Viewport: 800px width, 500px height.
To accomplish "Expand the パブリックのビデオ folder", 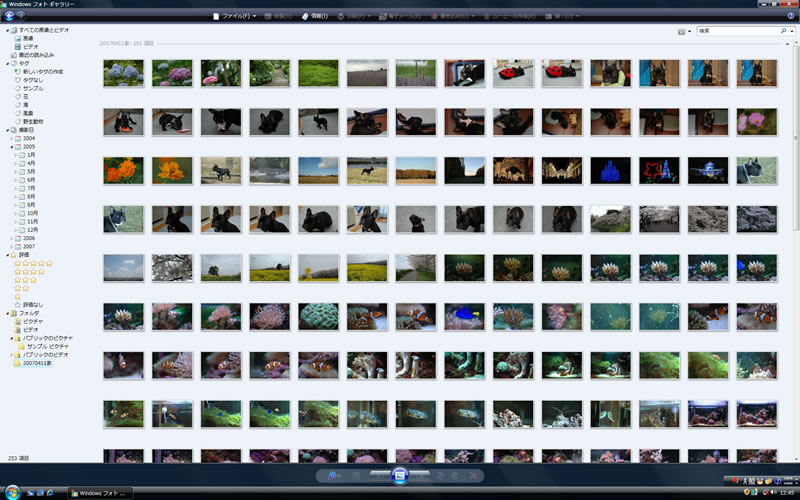I will pyautogui.click(x=11, y=355).
